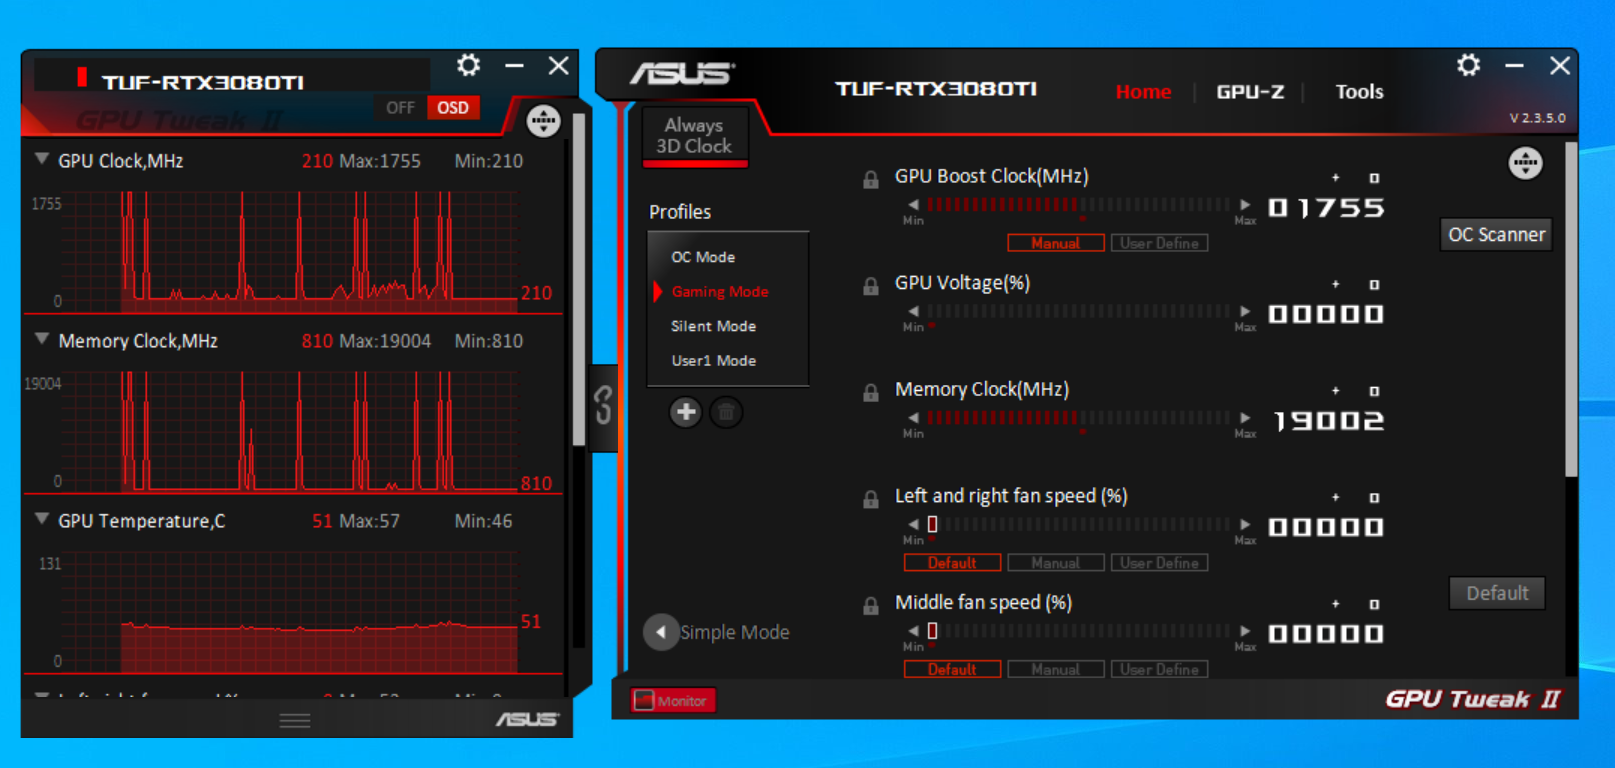
Task: Click the trash icon under Profiles
Action: click(x=726, y=412)
